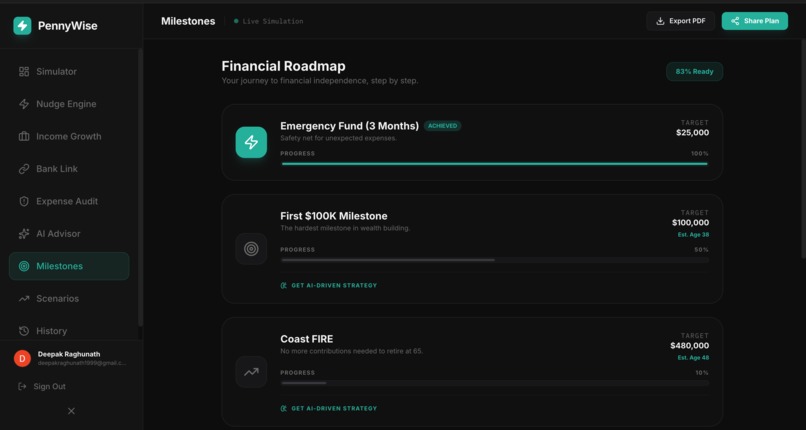Image resolution: width=806 pixels, height=430 pixels.
Task: Navigate to Expense Audit
Action: click(69, 201)
